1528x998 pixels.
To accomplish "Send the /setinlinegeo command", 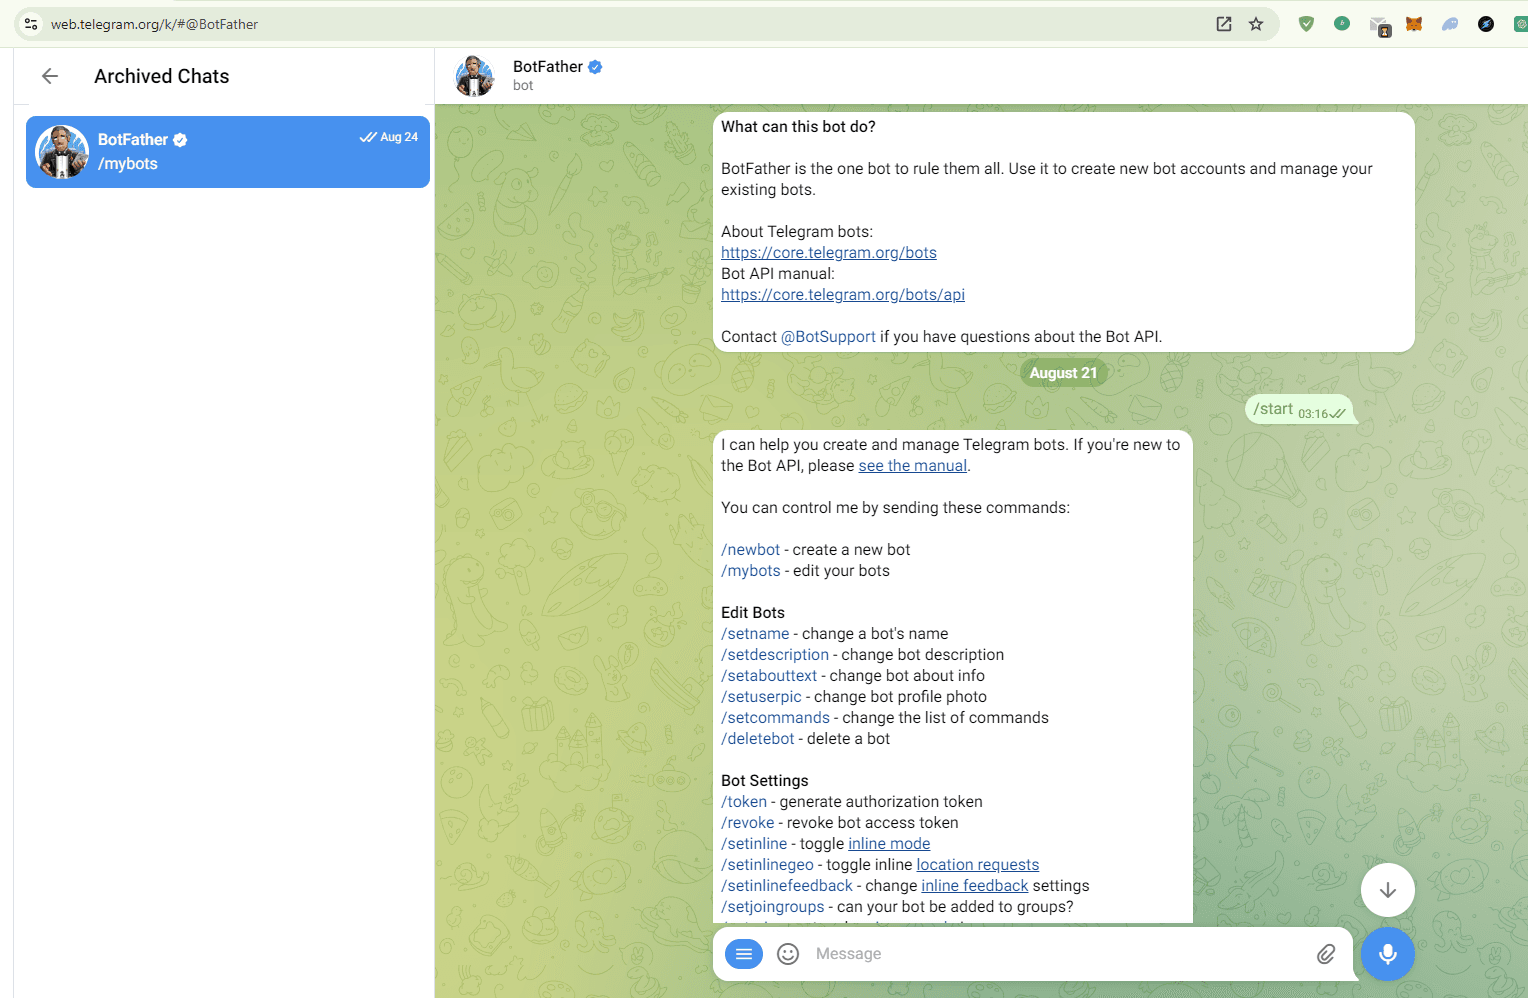I will click(x=767, y=865).
